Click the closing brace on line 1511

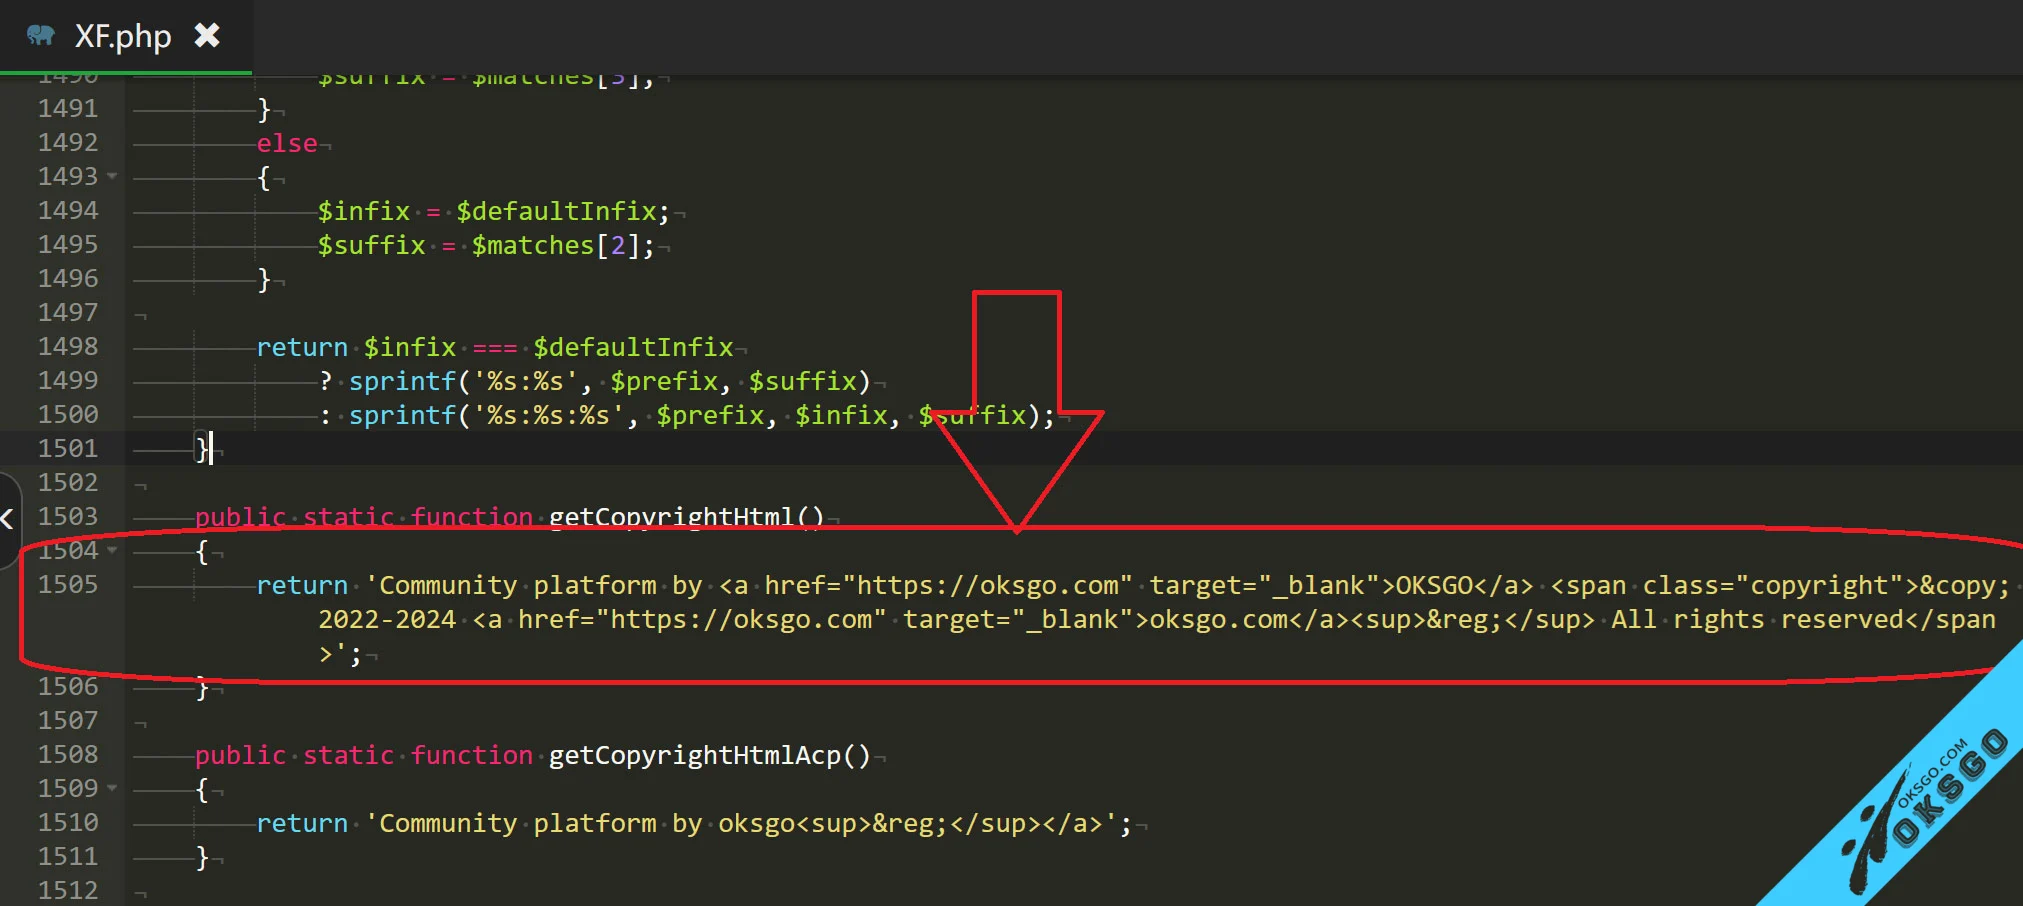coord(202,858)
